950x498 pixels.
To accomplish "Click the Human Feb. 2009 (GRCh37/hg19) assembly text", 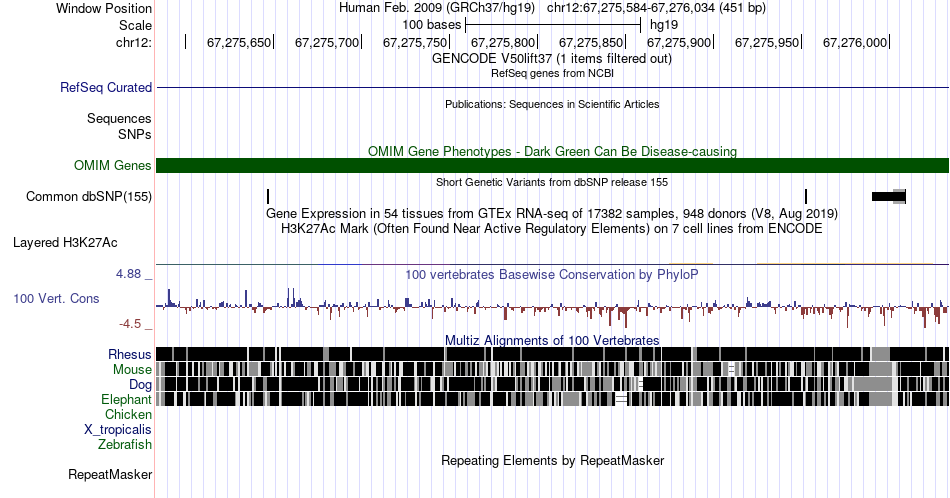I will point(437,8).
